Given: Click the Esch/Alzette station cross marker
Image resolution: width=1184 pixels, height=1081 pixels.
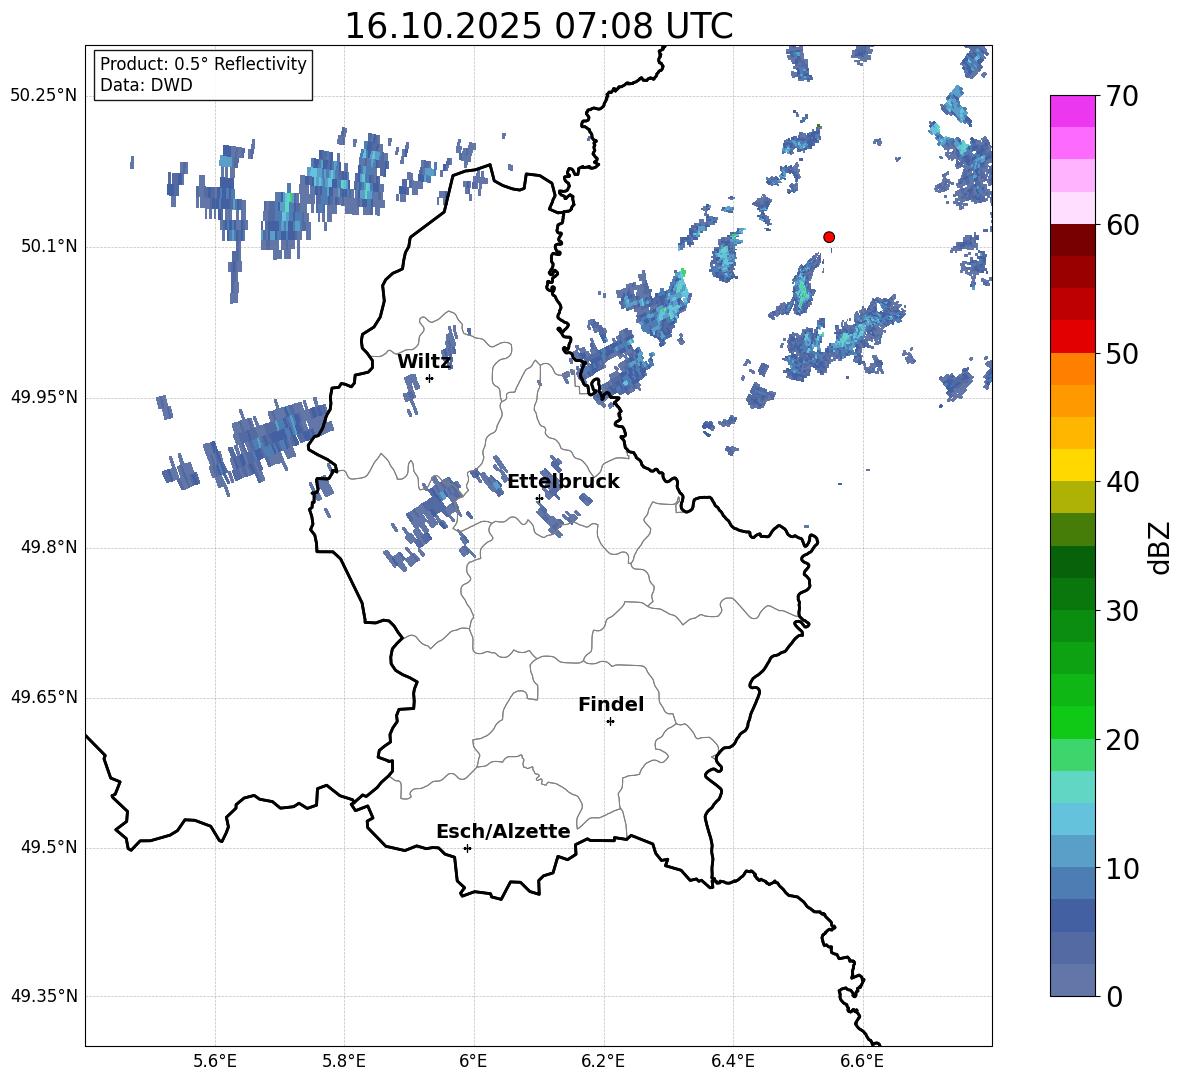Looking at the screenshot, I should point(467,848).
